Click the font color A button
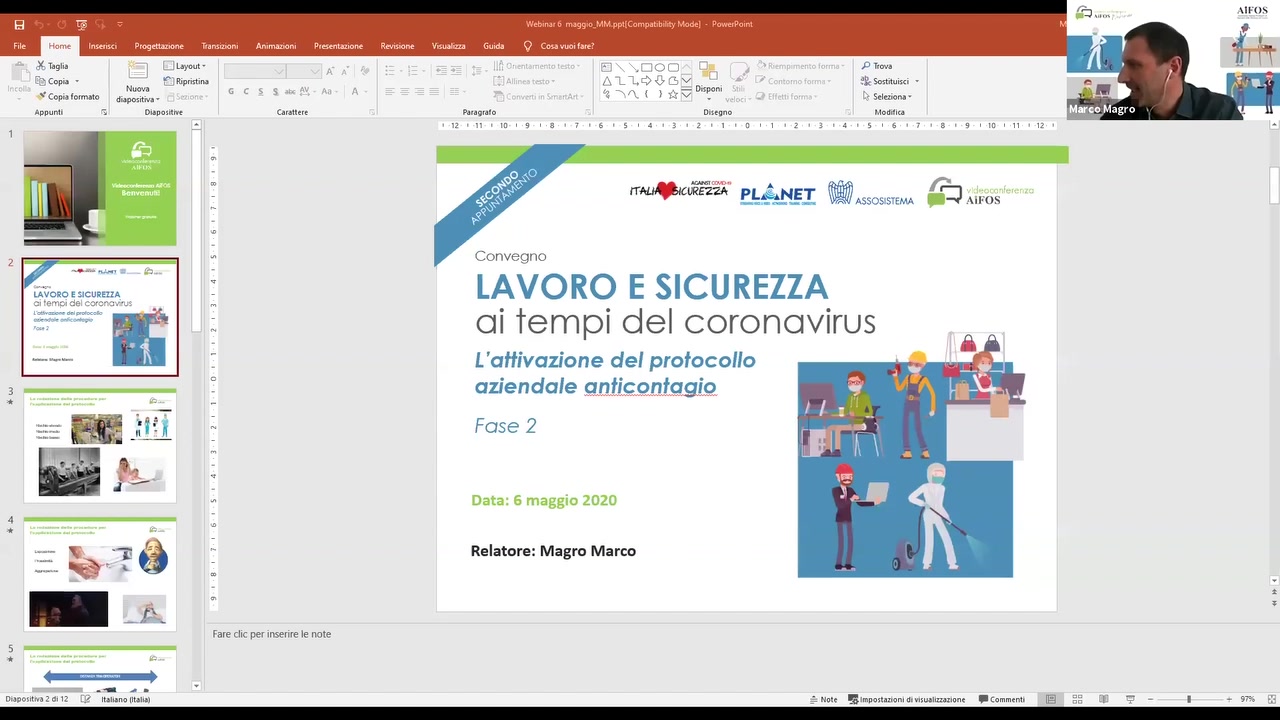Screen dimensions: 1280x720 tap(355, 92)
